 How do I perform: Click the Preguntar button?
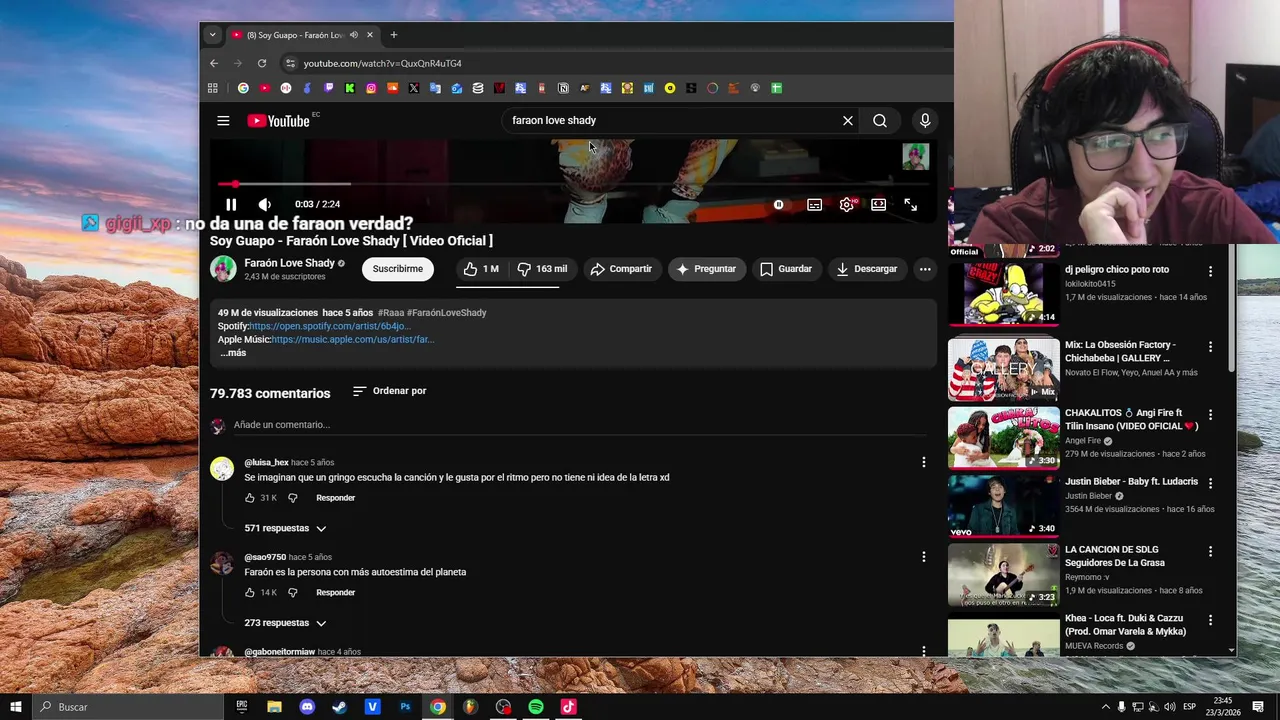pyautogui.click(x=706, y=269)
